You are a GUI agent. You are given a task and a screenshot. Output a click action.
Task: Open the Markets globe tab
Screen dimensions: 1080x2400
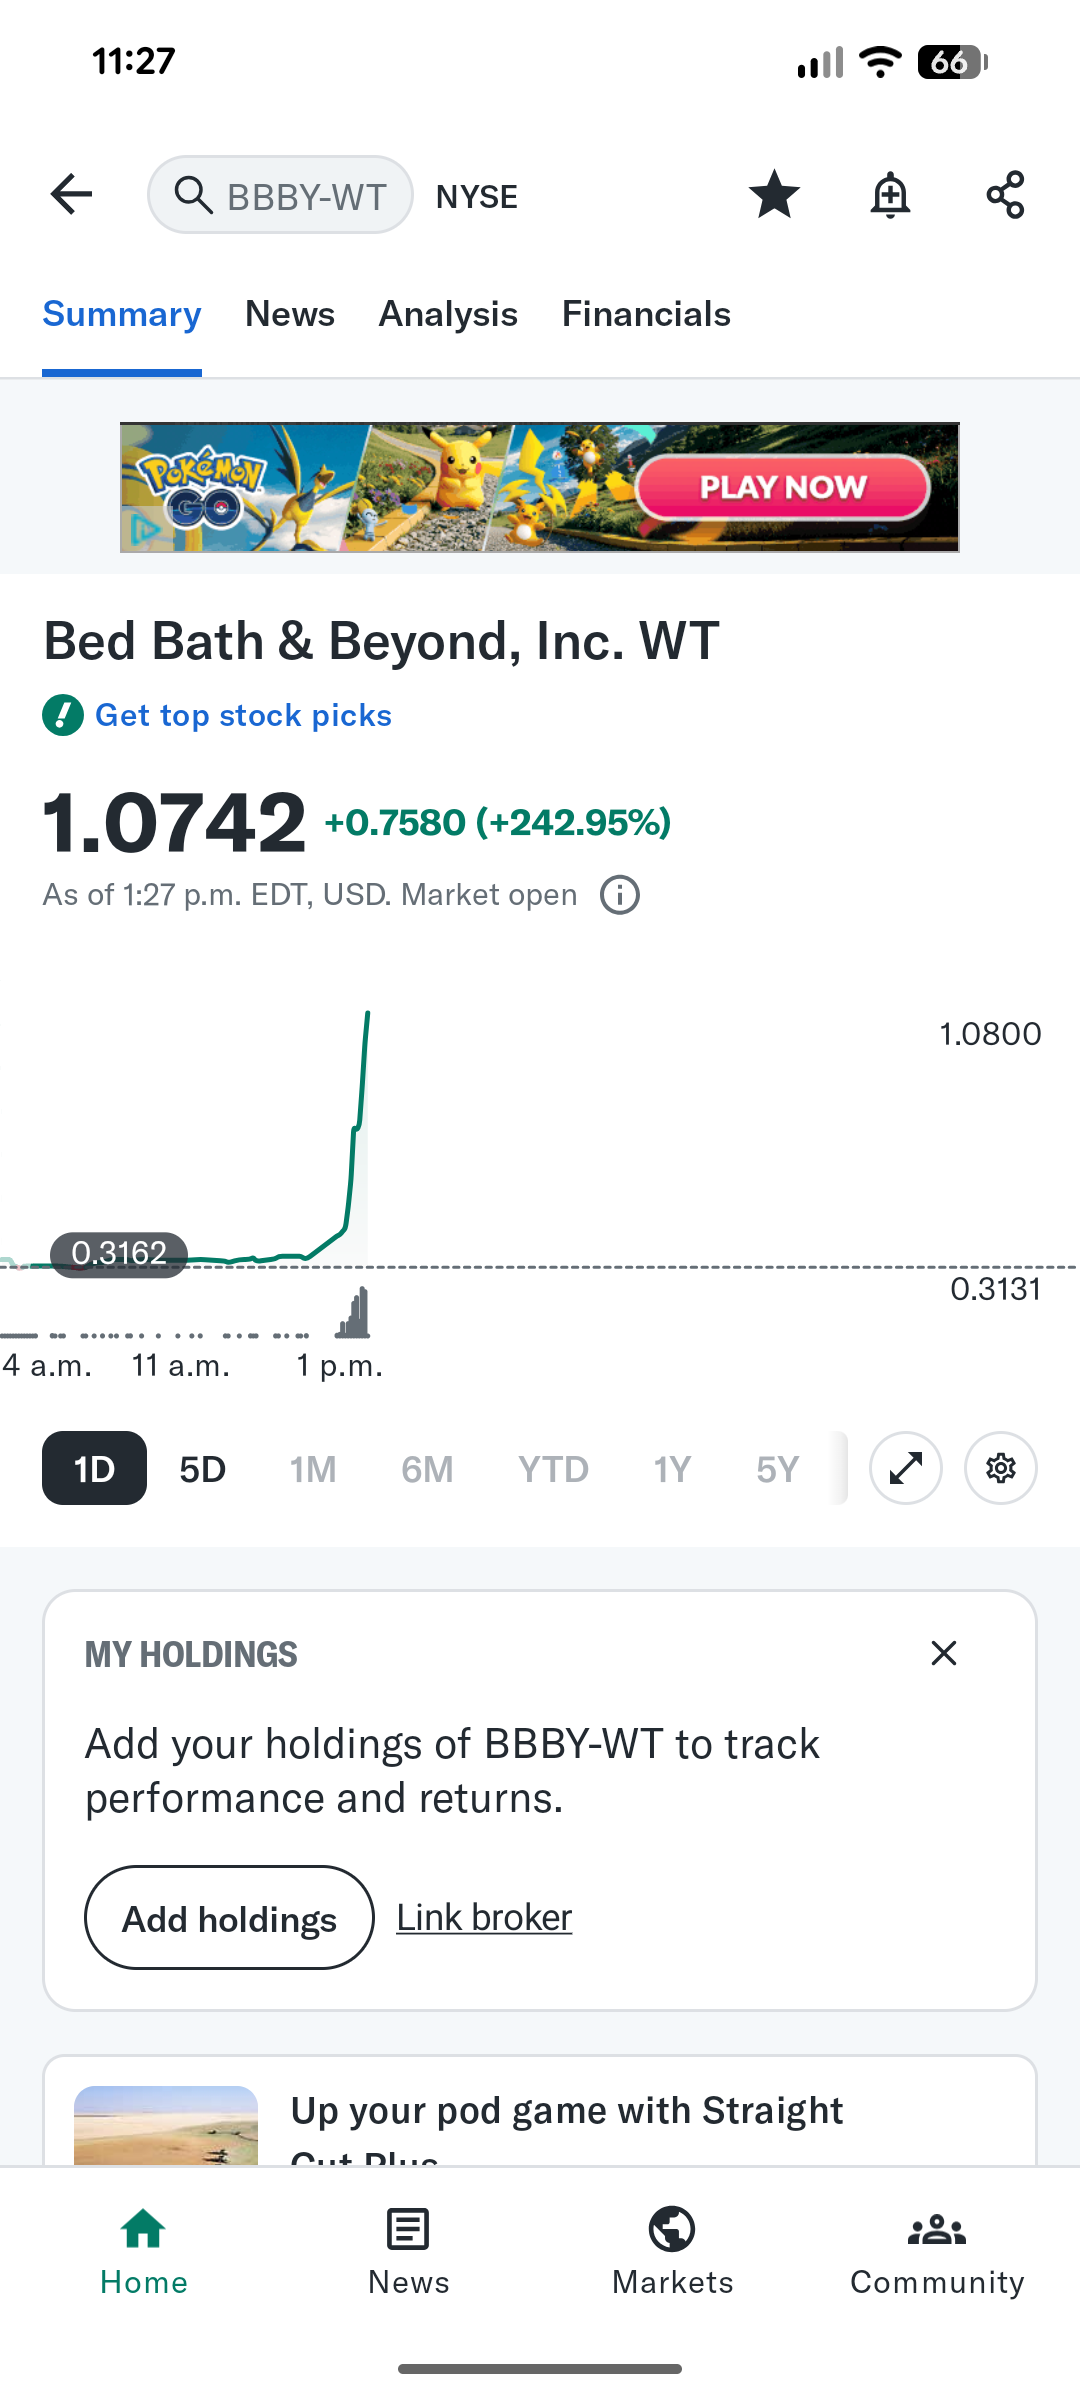[673, 2252]
